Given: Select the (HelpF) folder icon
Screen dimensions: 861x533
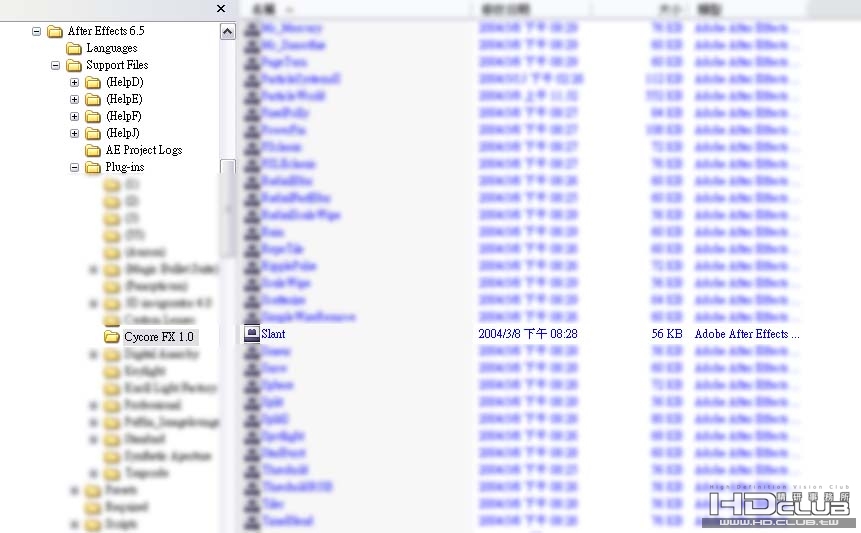Looking at the screenshot, I should click(x=93, y=116).
